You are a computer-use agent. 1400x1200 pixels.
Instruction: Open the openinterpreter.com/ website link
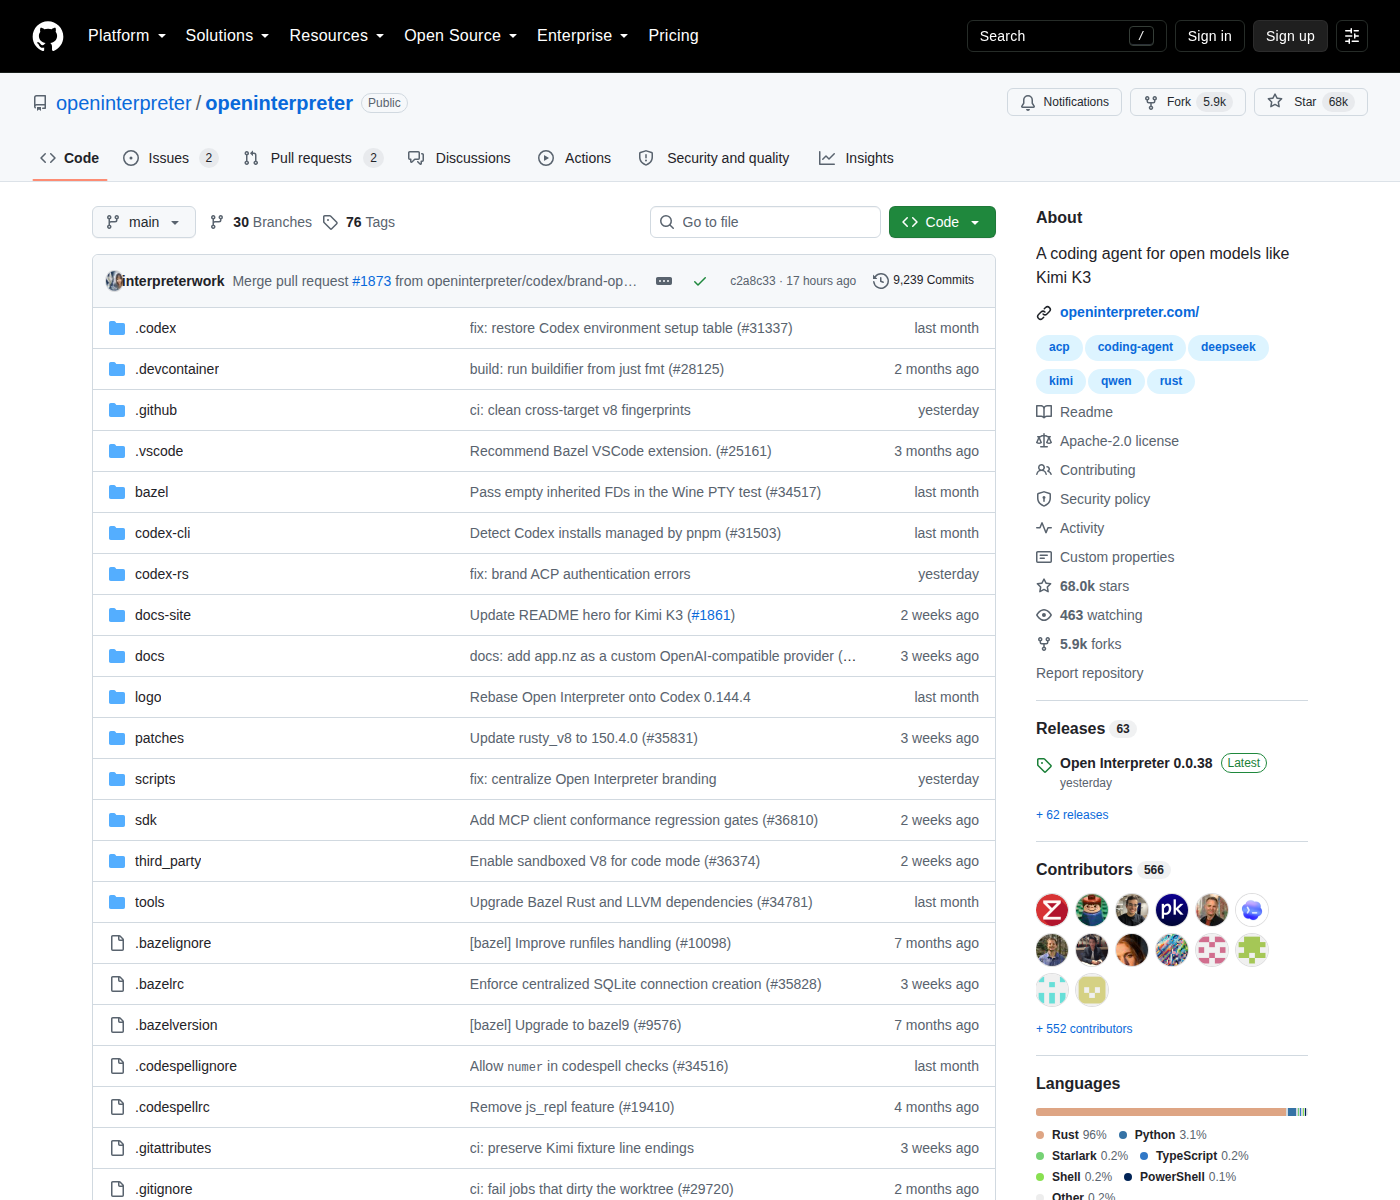pyautogui.click(x=1129, y=312)
